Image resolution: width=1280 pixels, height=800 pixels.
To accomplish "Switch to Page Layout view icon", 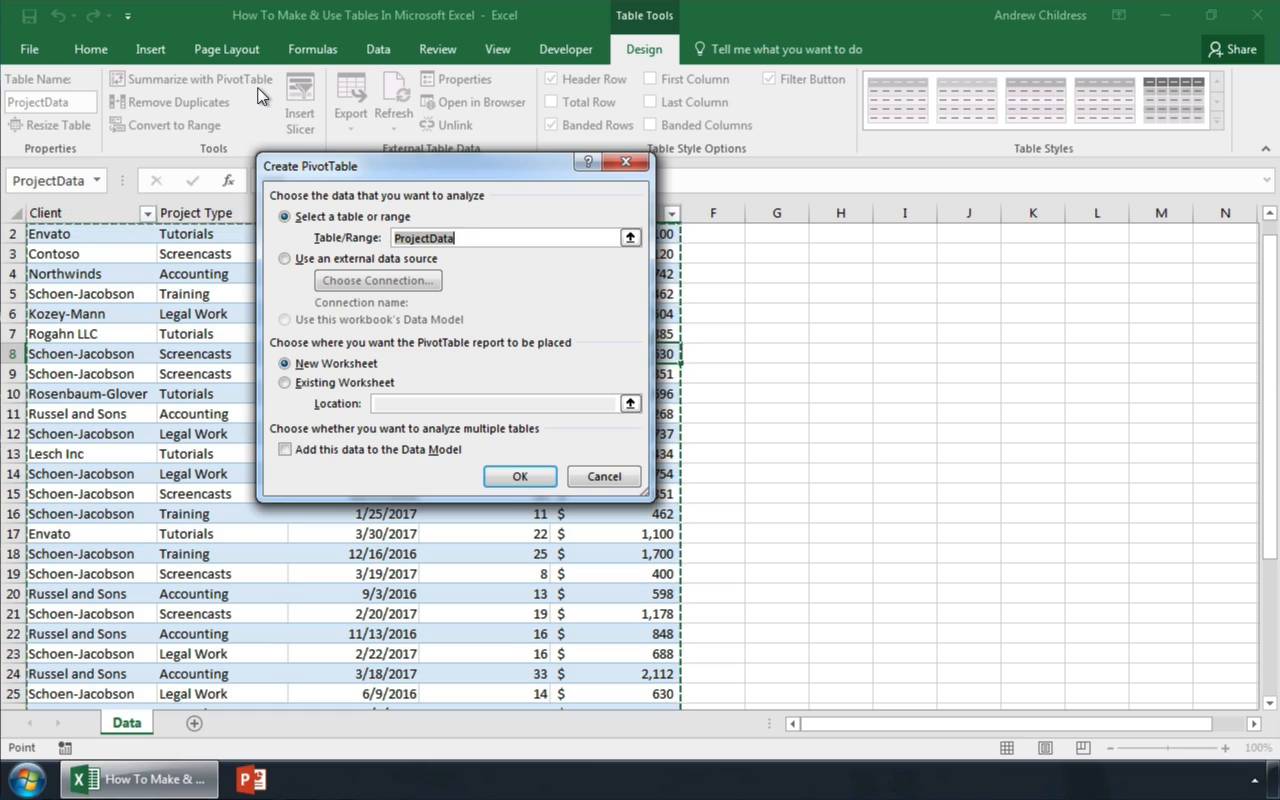I will (1045, 748).
